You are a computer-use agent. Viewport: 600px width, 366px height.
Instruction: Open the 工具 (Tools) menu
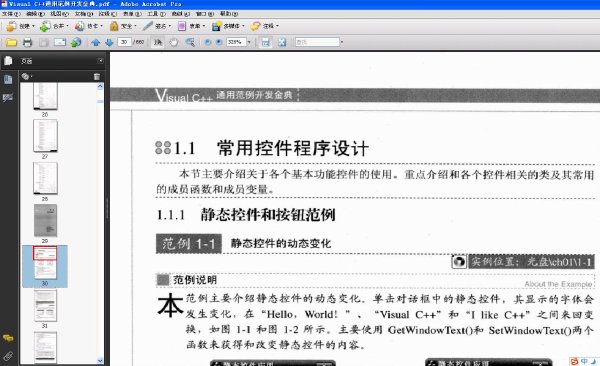[157, 14]
